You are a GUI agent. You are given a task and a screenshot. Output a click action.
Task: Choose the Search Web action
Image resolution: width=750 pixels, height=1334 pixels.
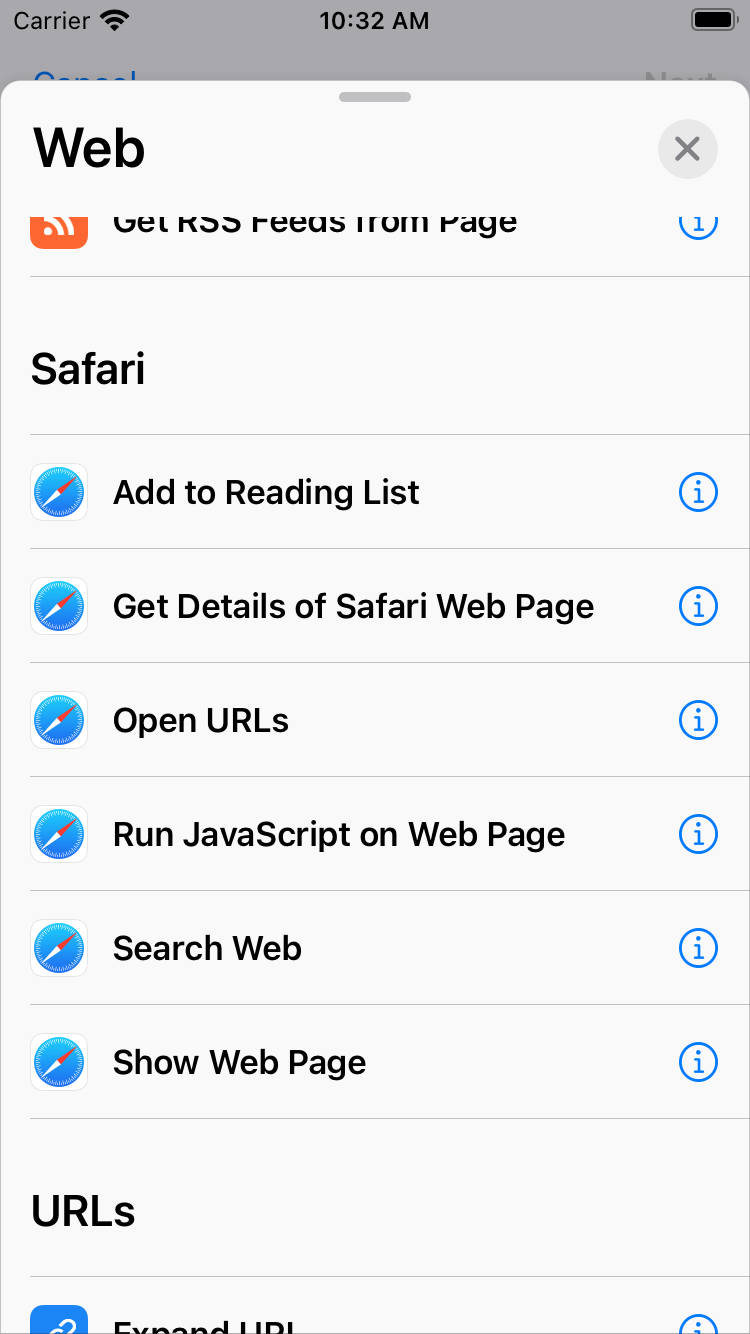207,948
